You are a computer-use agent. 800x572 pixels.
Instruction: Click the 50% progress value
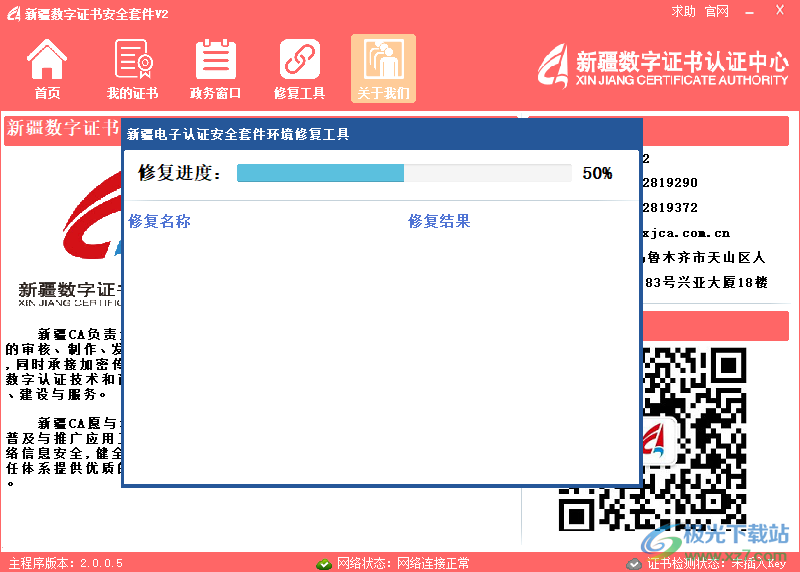click(x=597, y=173)
